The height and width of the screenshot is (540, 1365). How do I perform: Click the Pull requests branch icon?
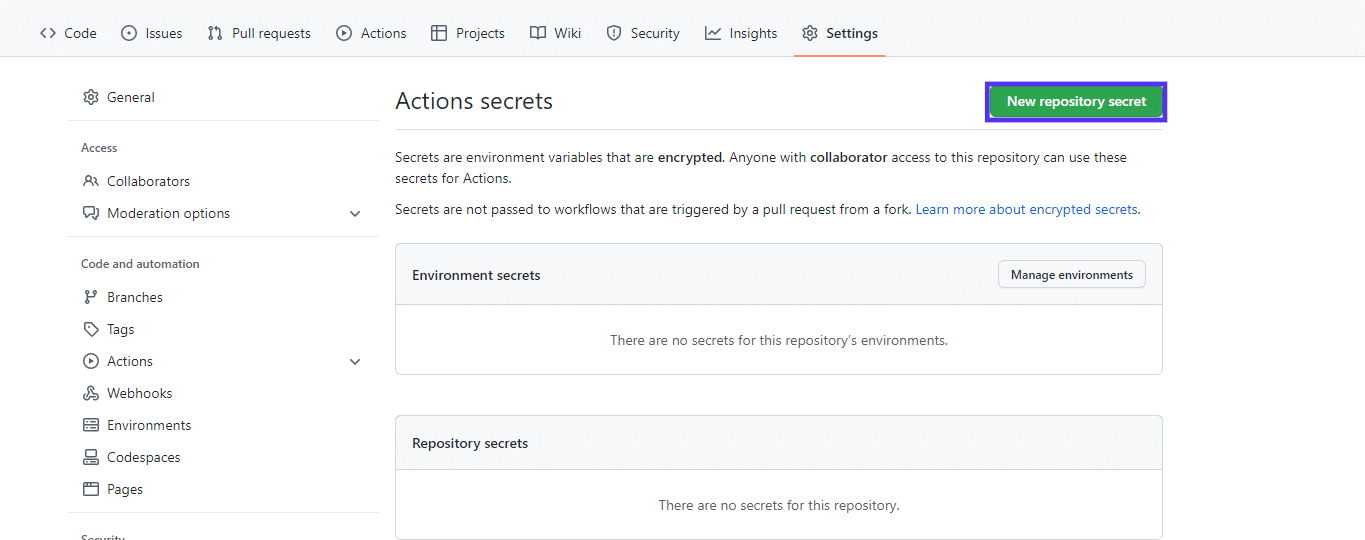coord(215,33)
